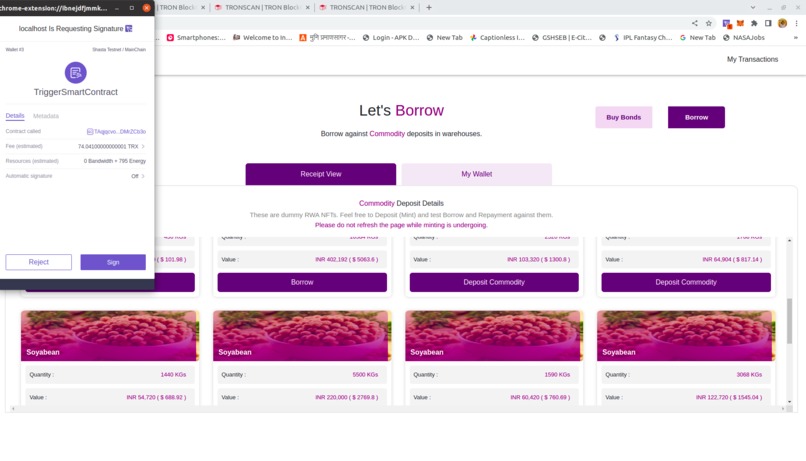Image resolution: width=806 pixels, height=461 pixels.
Task: Open the Google New Tab bookmark
Action: point(698,38)
